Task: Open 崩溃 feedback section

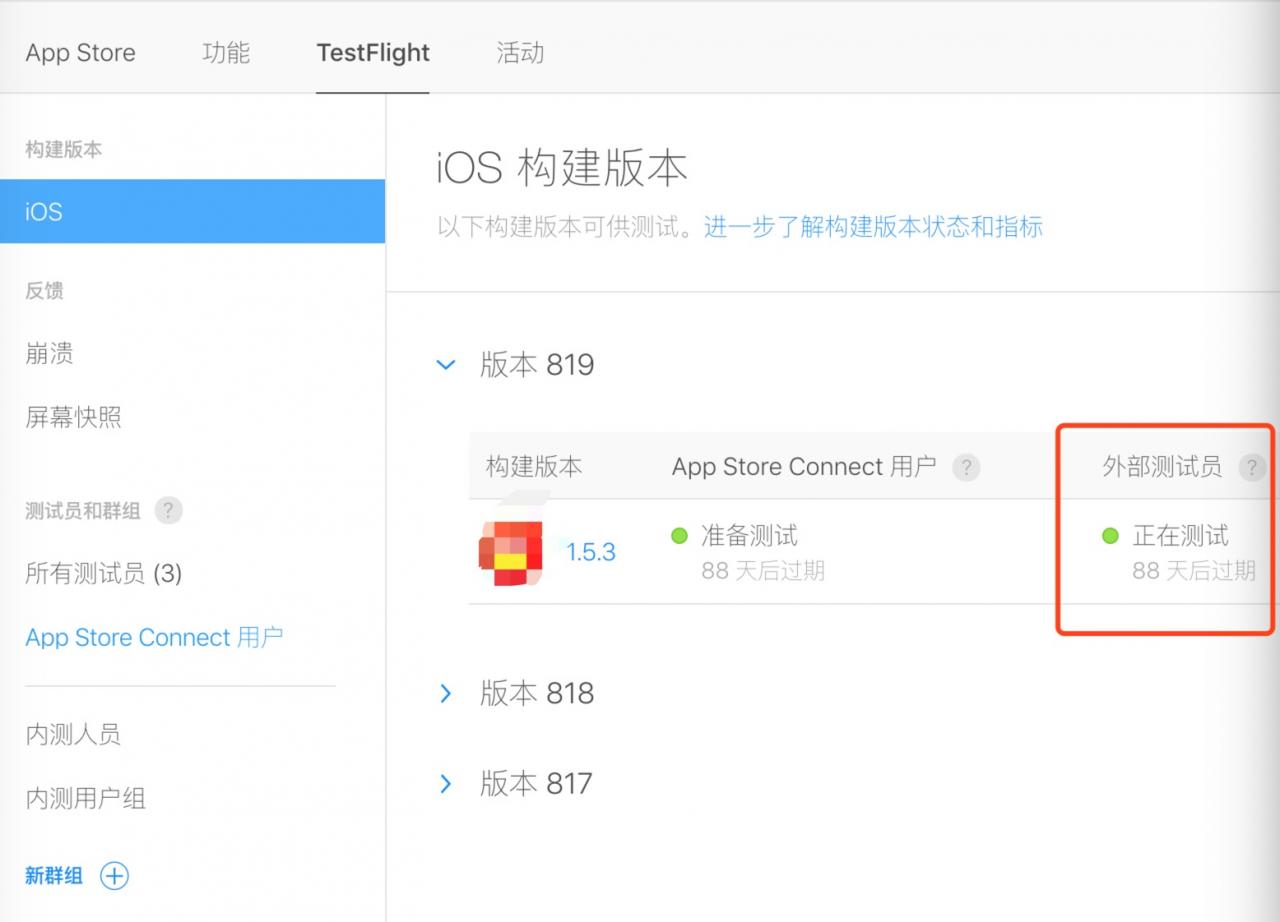Action: click(x=49, y=353)
